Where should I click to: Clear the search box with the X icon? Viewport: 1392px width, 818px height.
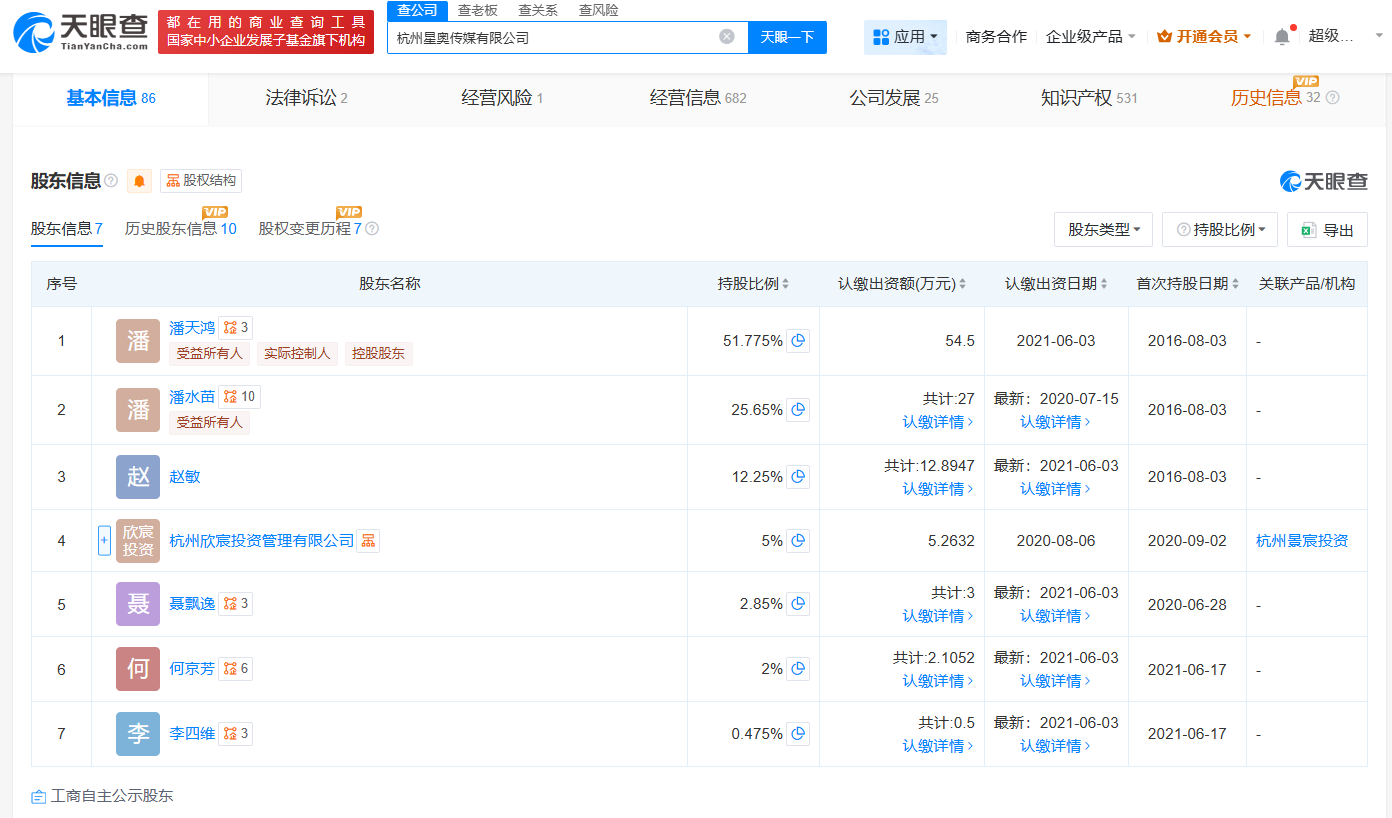coord(727,36)
